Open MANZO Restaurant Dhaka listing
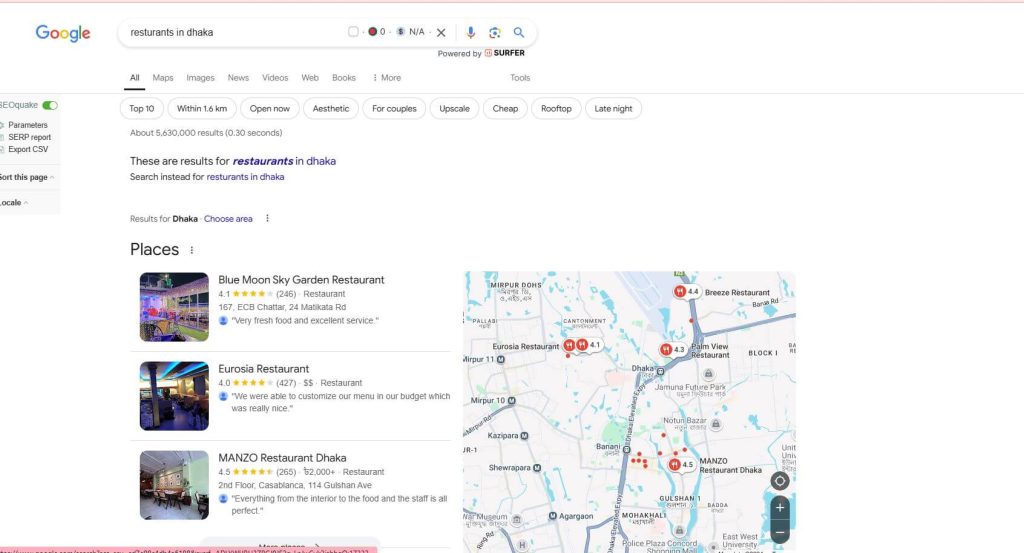 (x=282, y=458)
